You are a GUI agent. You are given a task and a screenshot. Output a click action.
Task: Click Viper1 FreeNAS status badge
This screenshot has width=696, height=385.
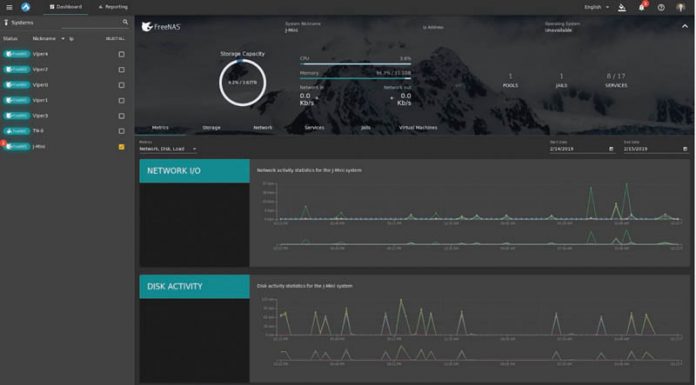[x=16, y=100]
